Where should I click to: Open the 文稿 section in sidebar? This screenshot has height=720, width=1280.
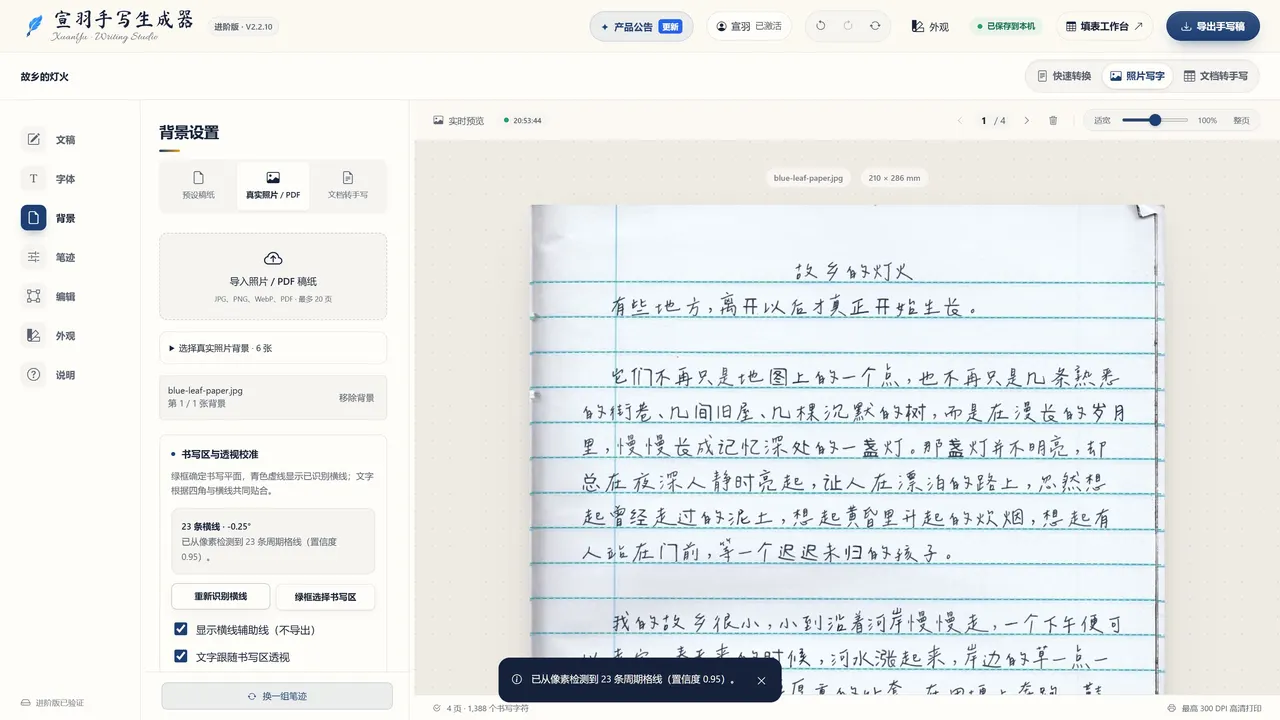(50, 140)
